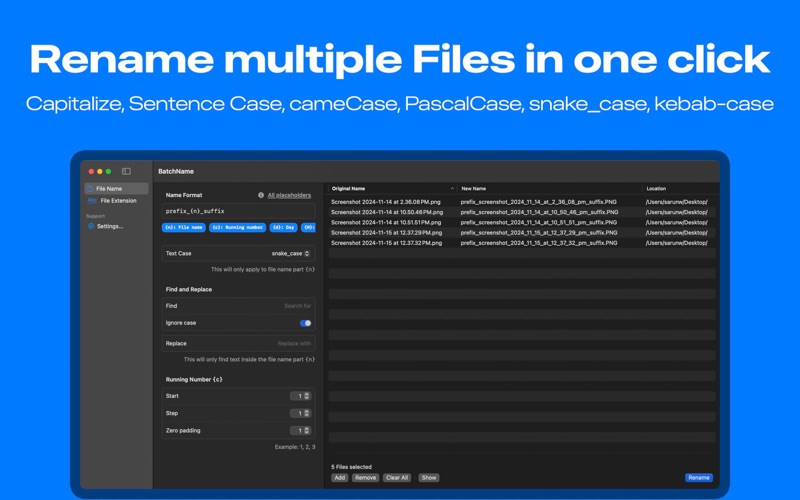Open the All placeholders link
The height and width of the screenshot is (500, 800).
[289, 195]
